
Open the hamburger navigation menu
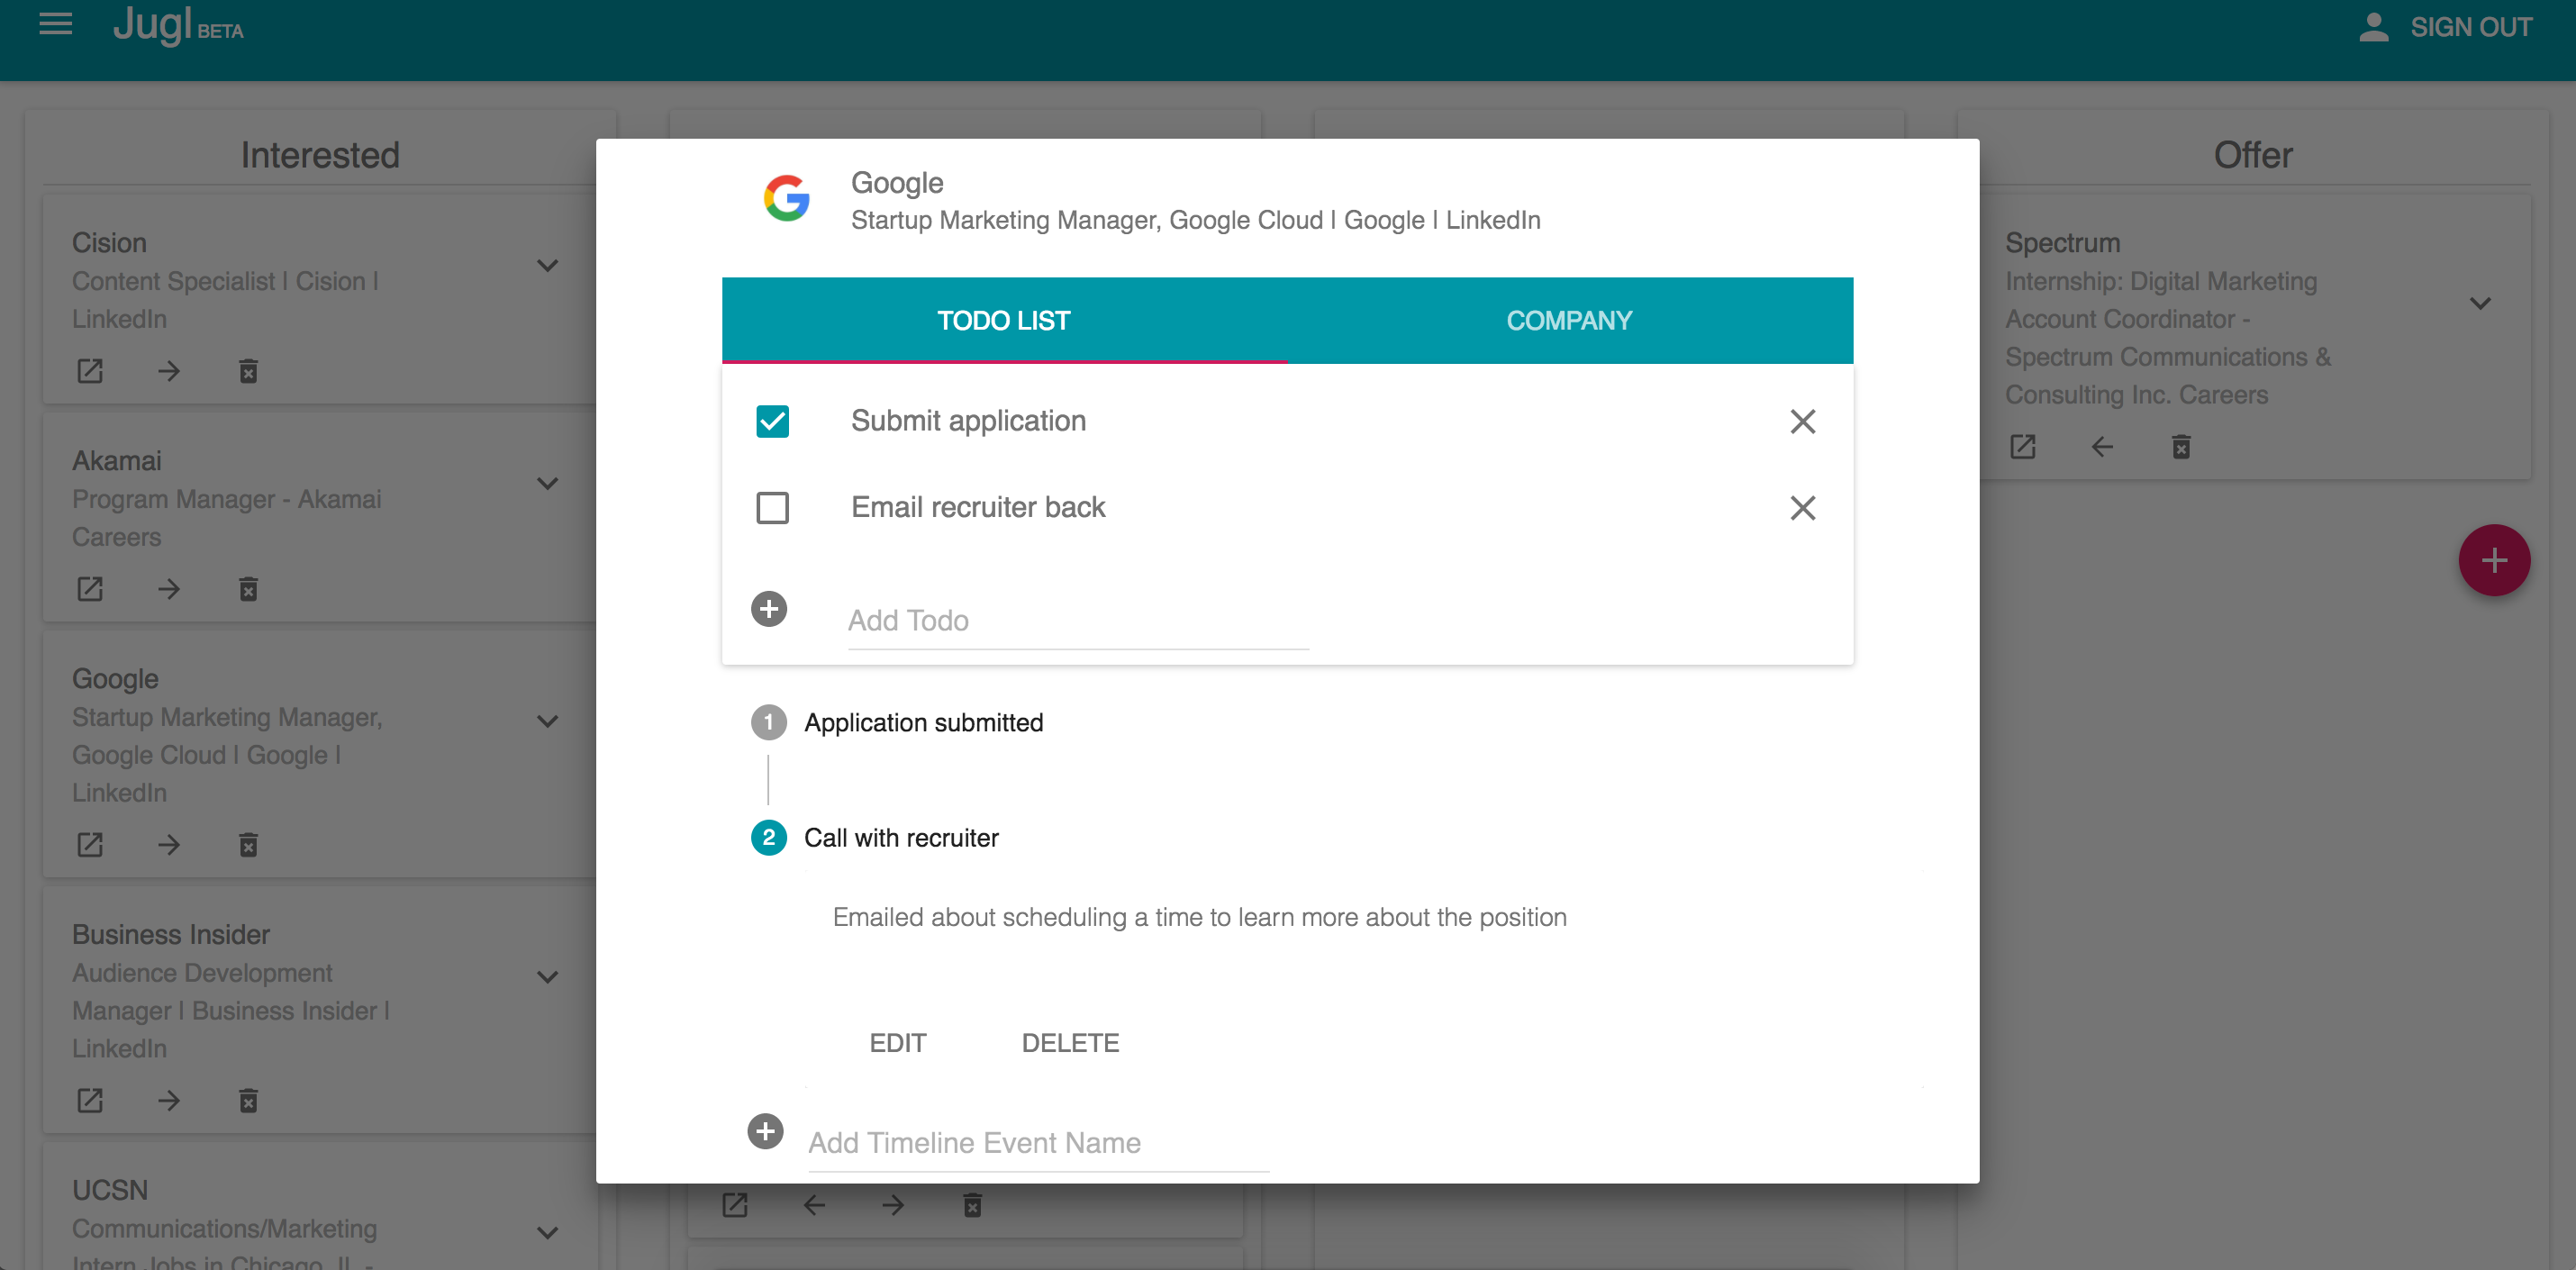click(x=56, y=23)
